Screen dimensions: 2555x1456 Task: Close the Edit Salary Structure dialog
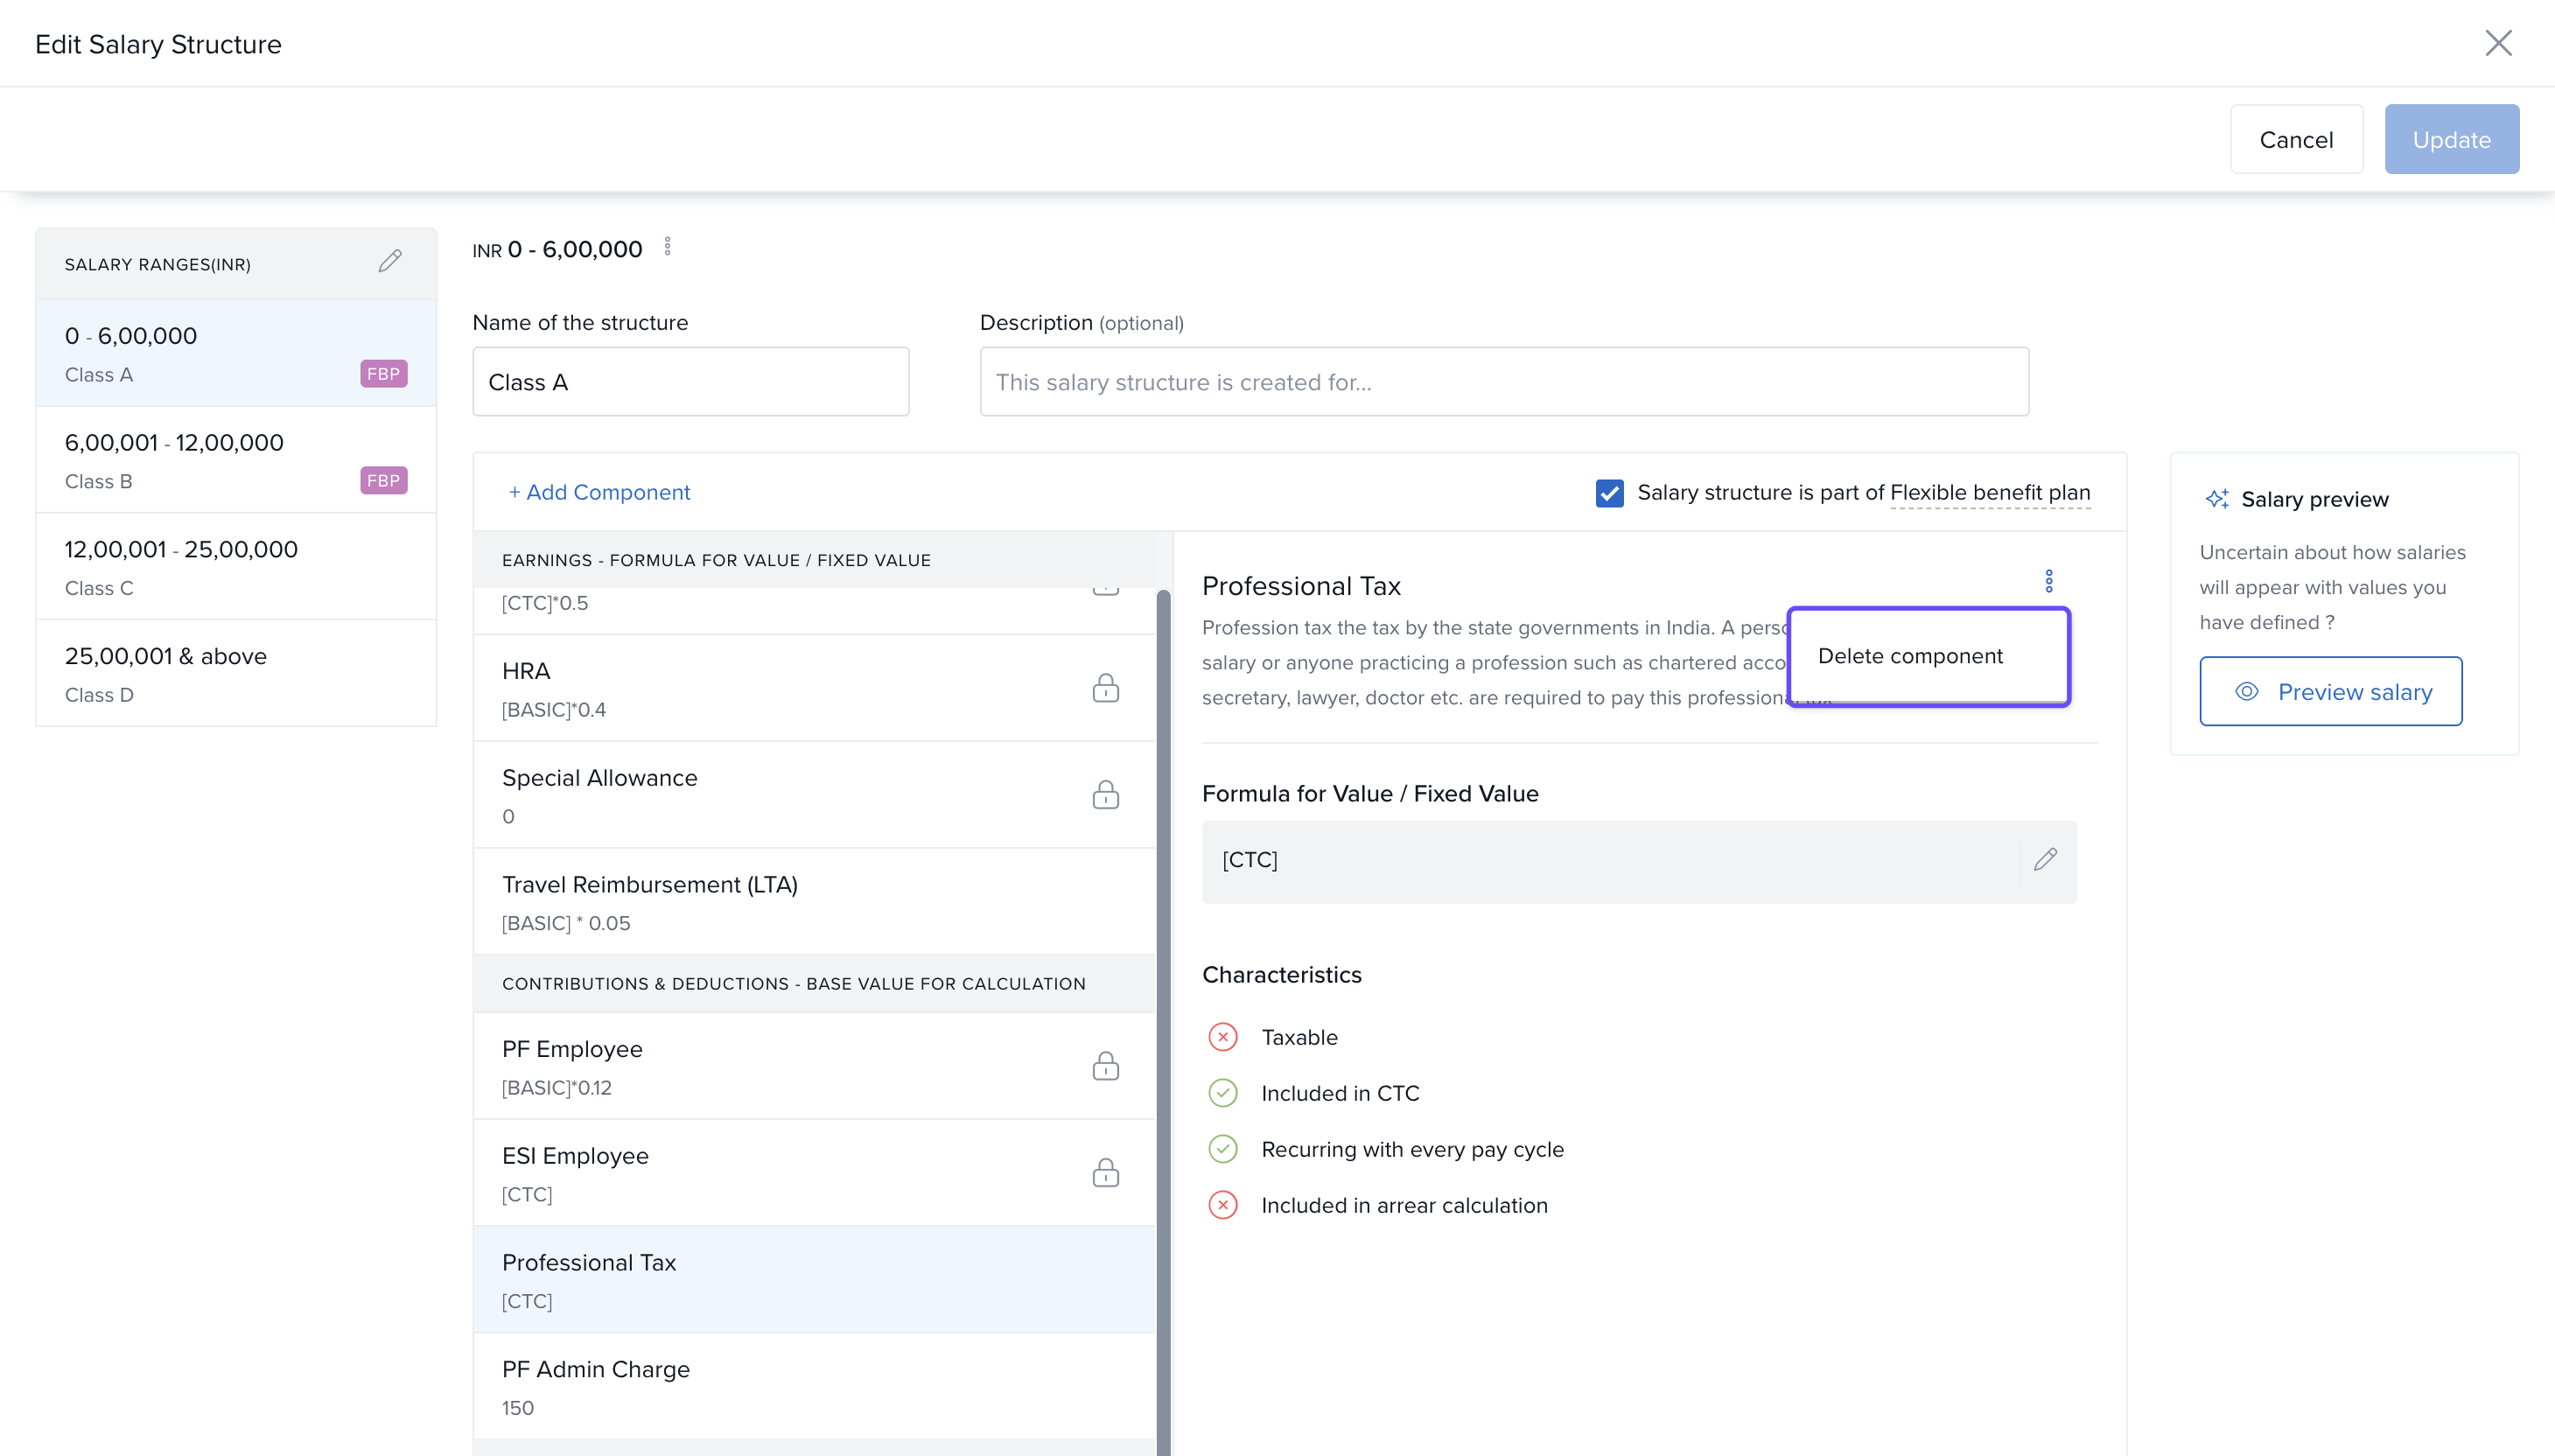tap(2498, 43)
